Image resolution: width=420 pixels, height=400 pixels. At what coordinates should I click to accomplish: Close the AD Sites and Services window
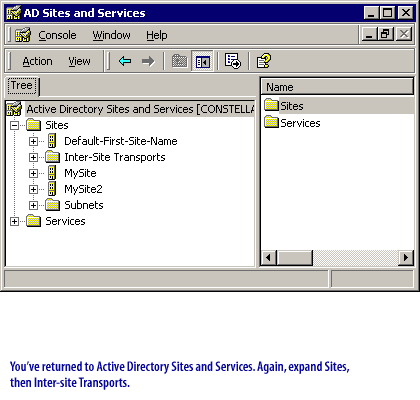point(406,13)
